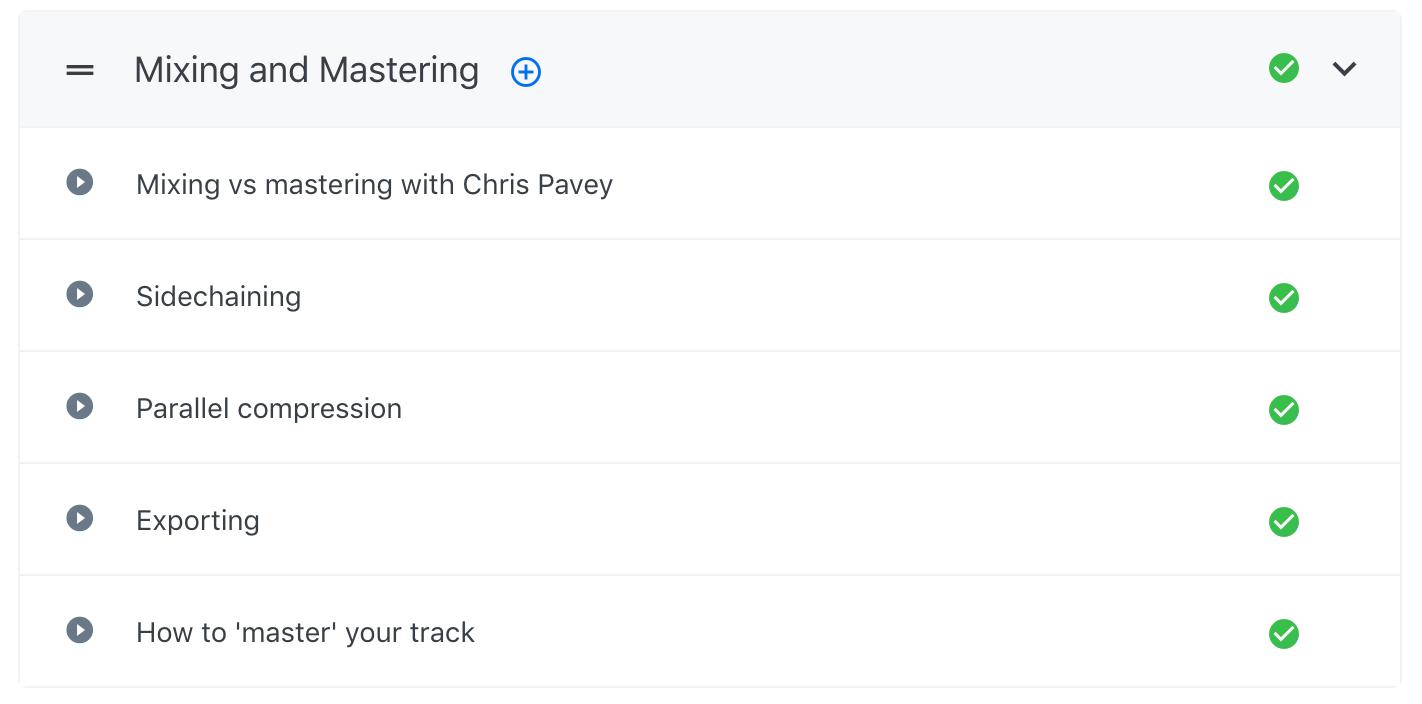Viewport: 1422px width, 704px height.
Task: Toggle completion check for How to 'master' your track
Action: tap(1284, 634)
